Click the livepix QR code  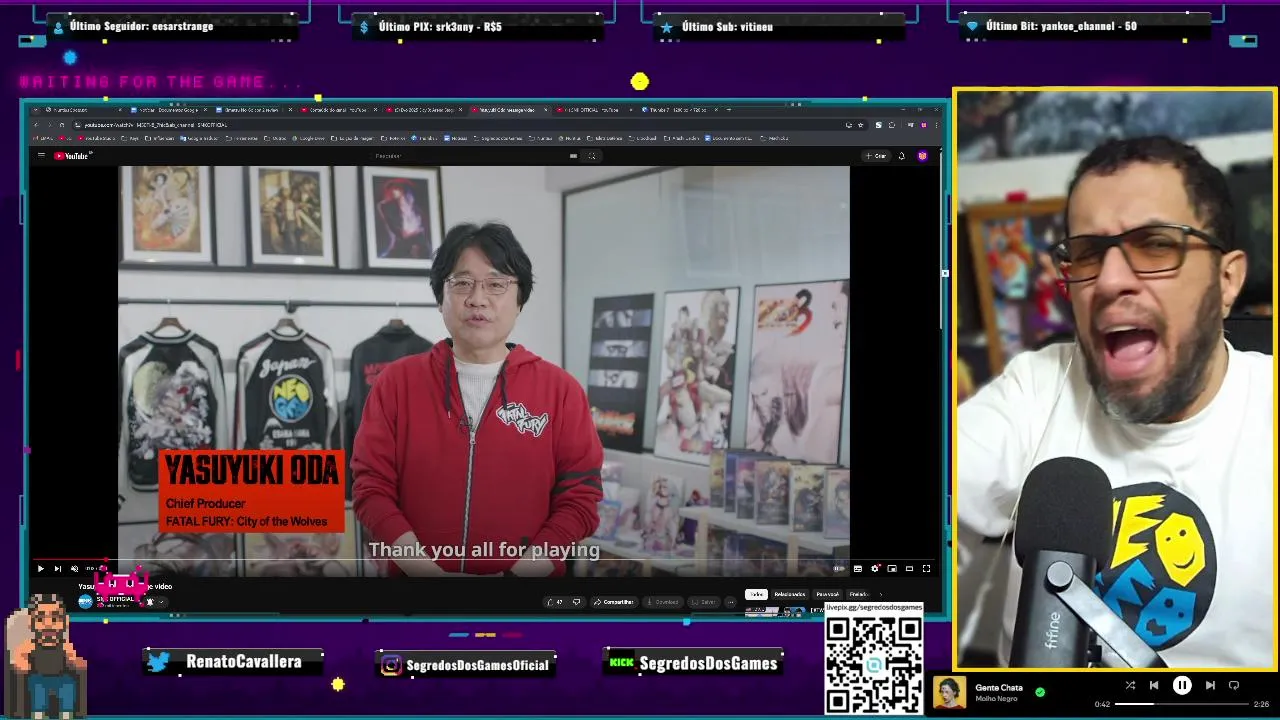[874, 664]
